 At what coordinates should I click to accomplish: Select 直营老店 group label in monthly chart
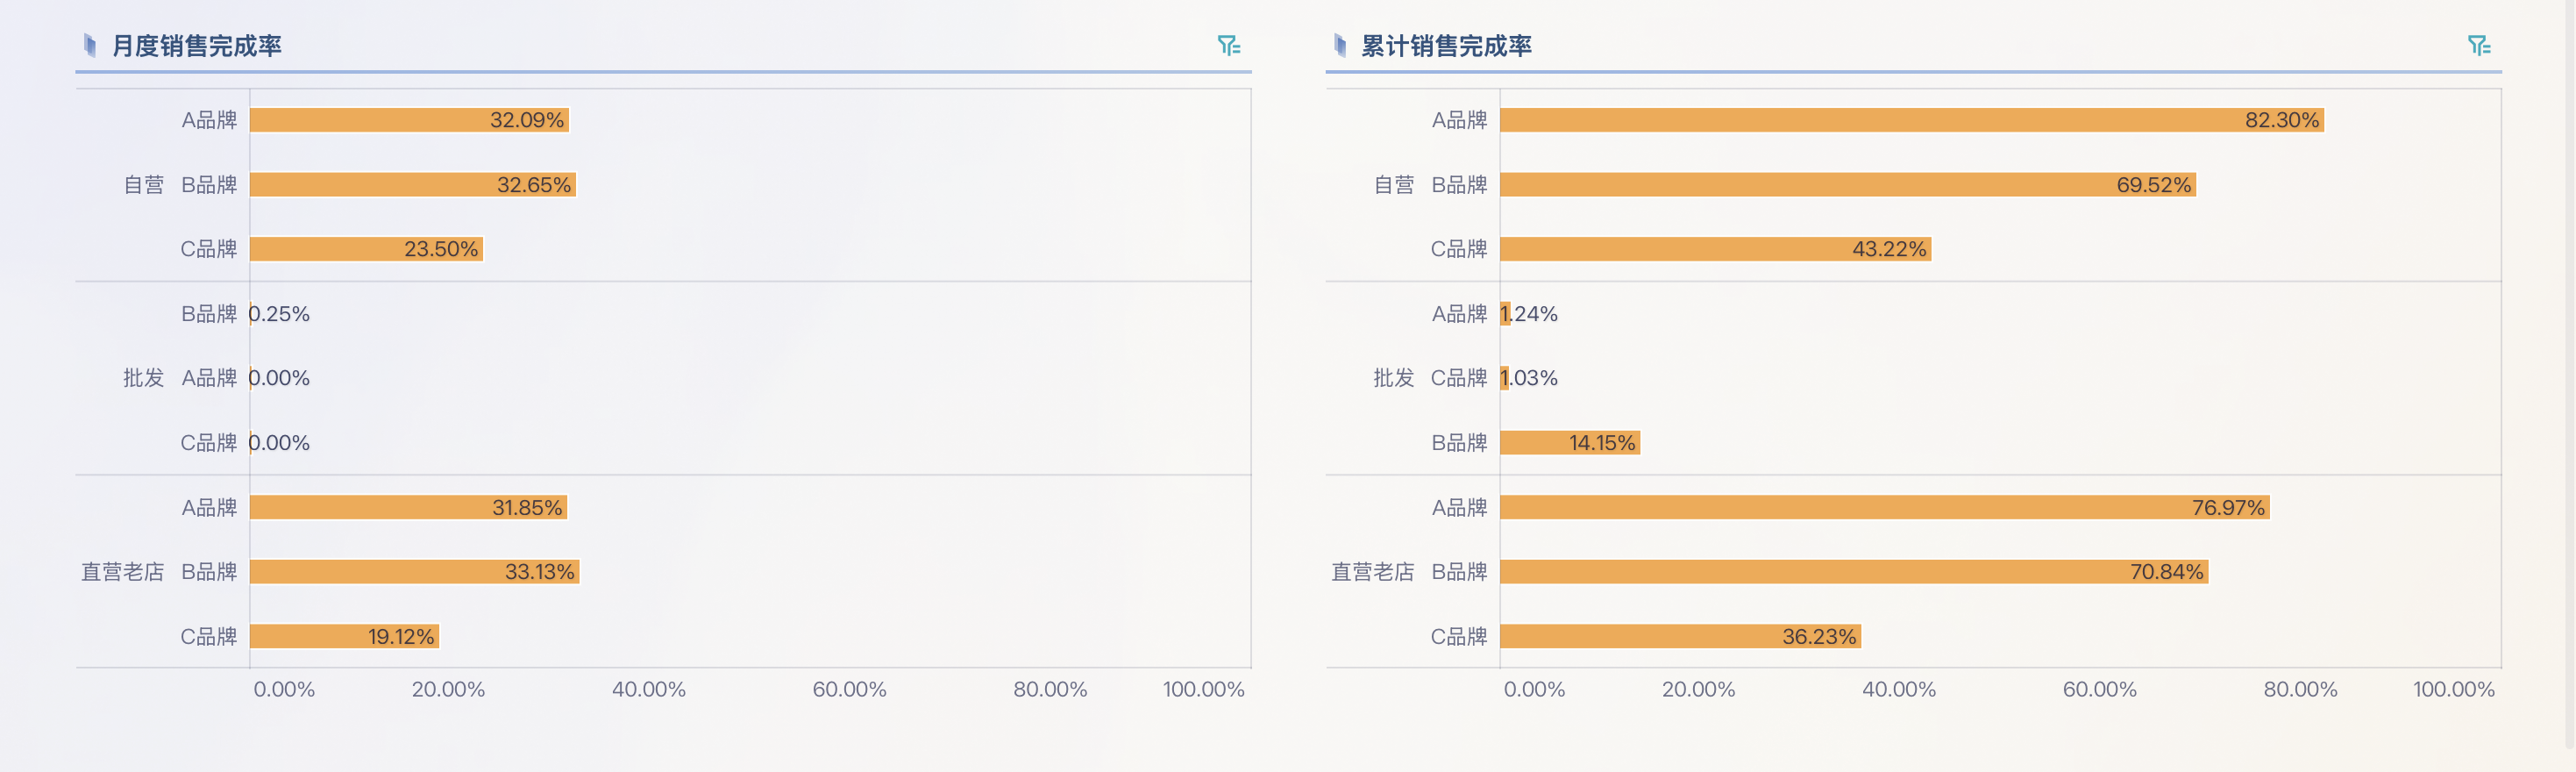[x=123, y=572]
